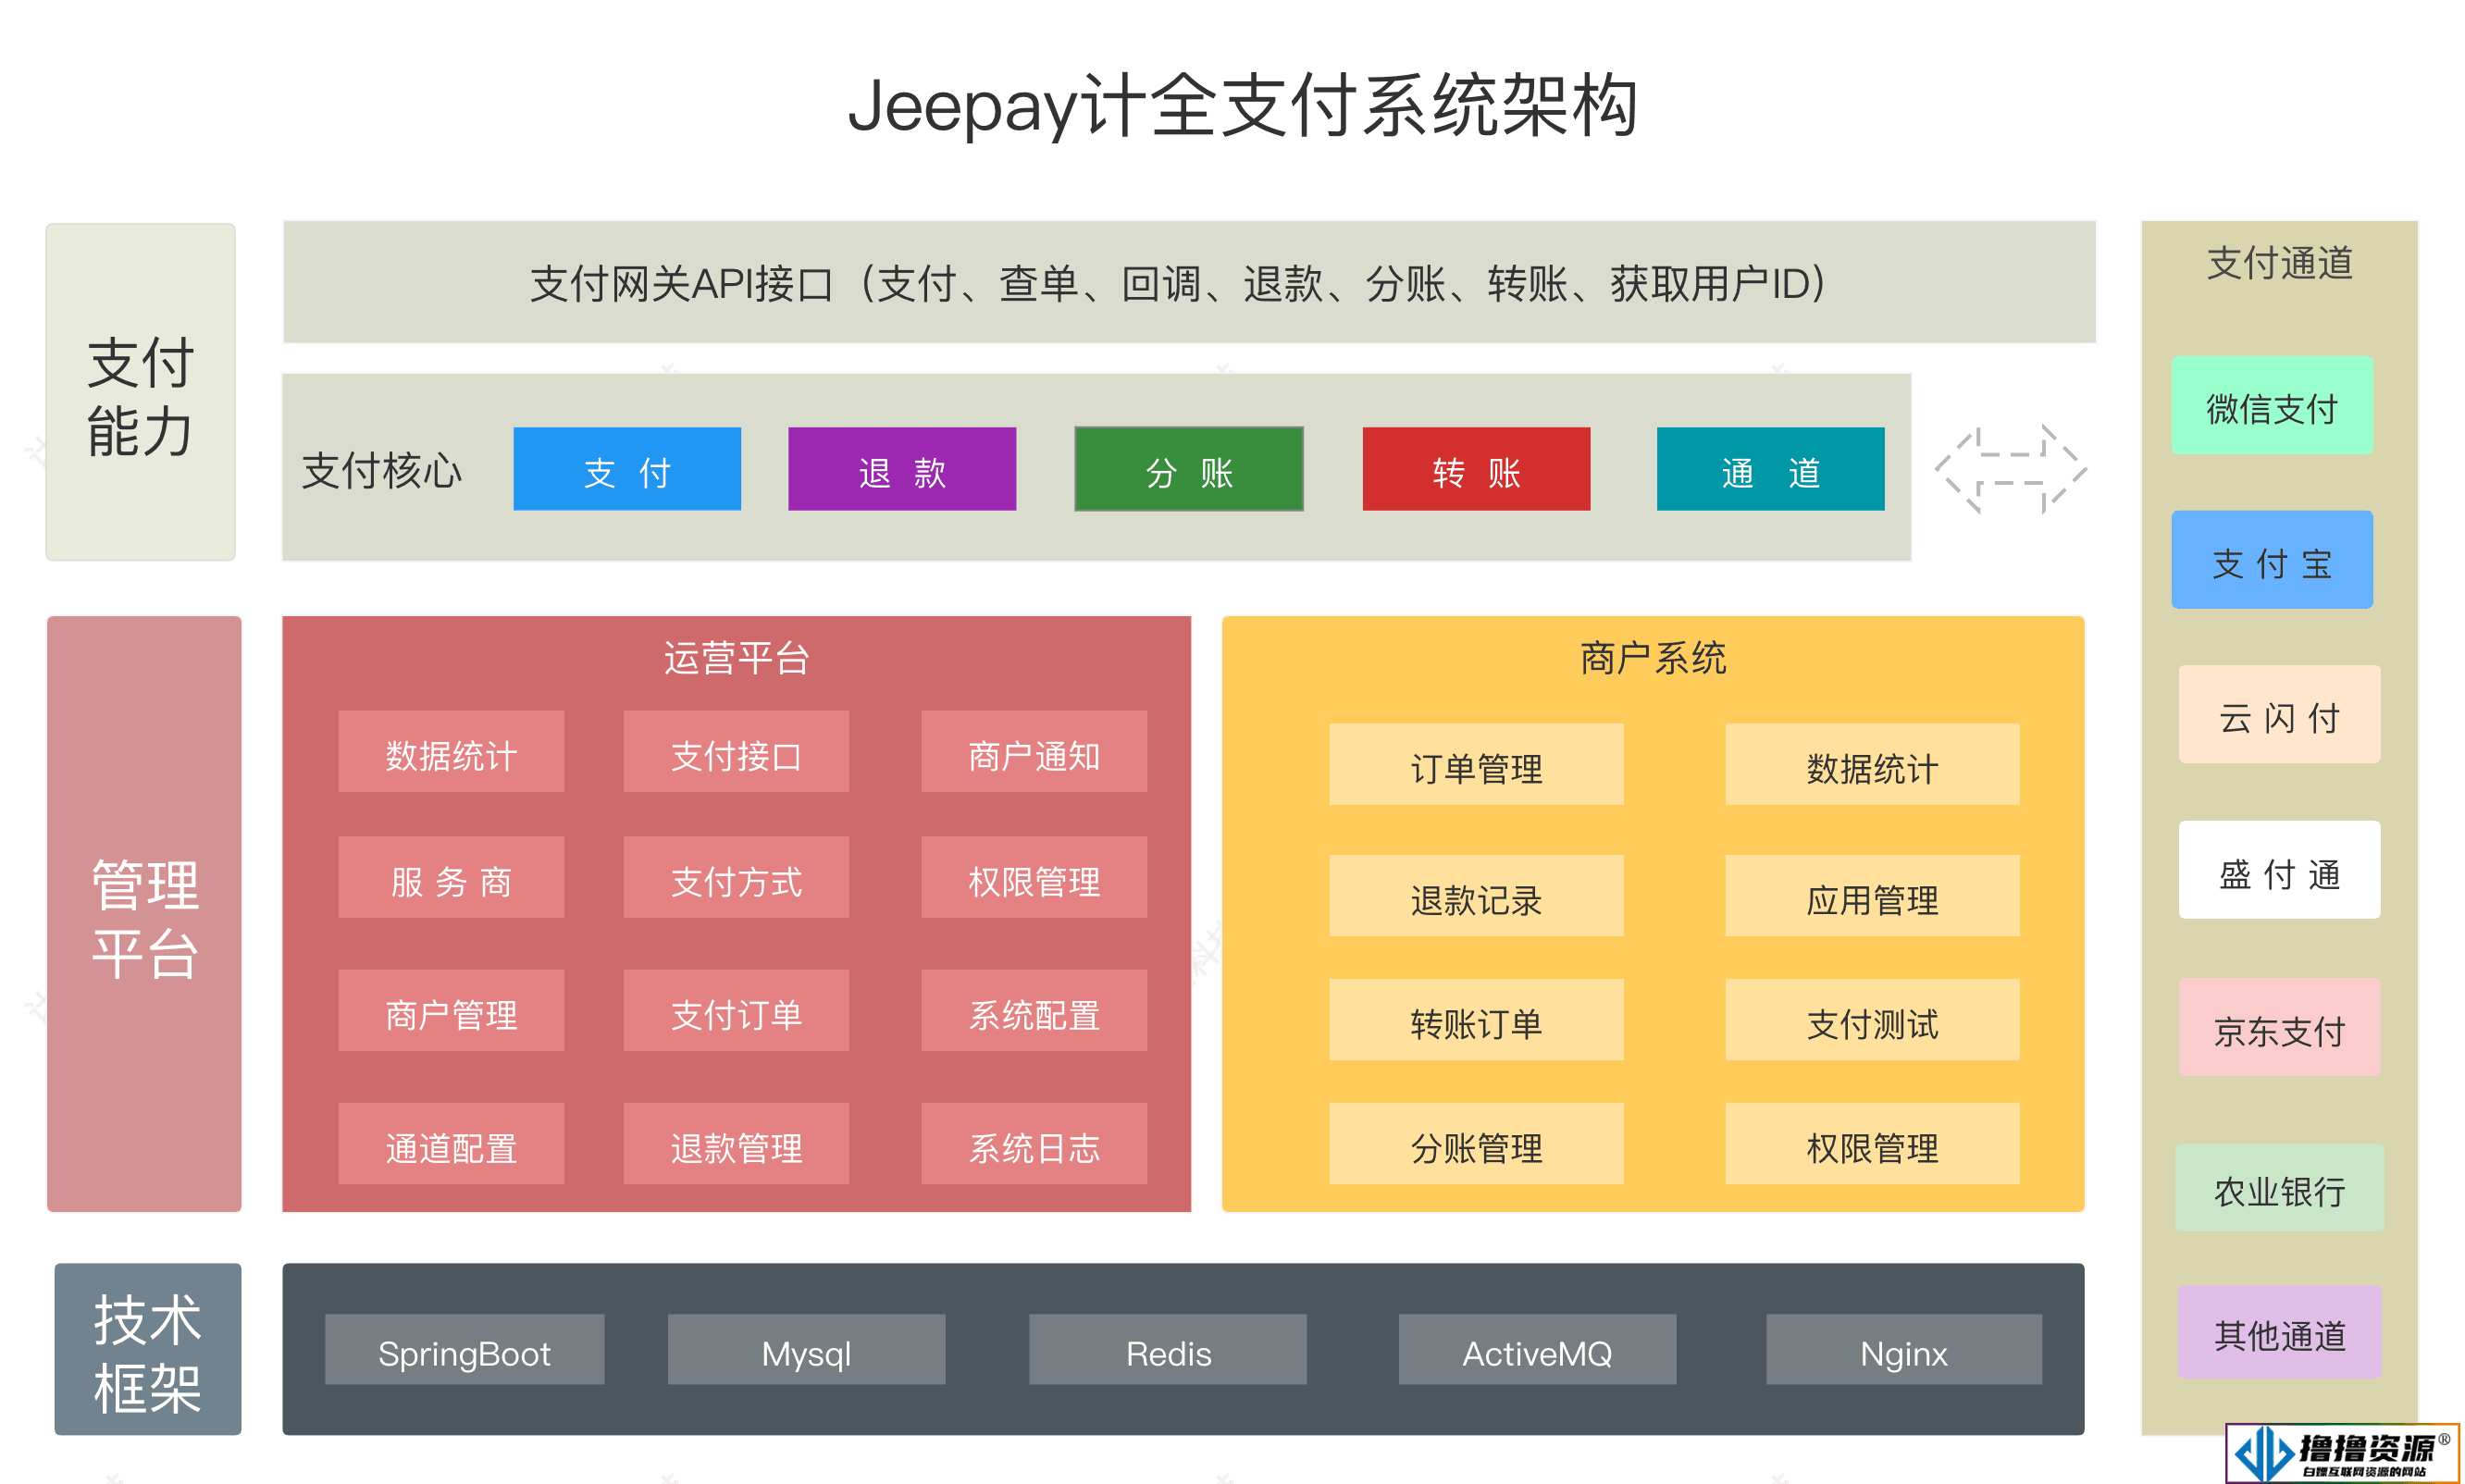Image resolution: width=2465 pixels, height=1484 pixels.
Task: Select the 支付能力 side label
Action: 141,392
